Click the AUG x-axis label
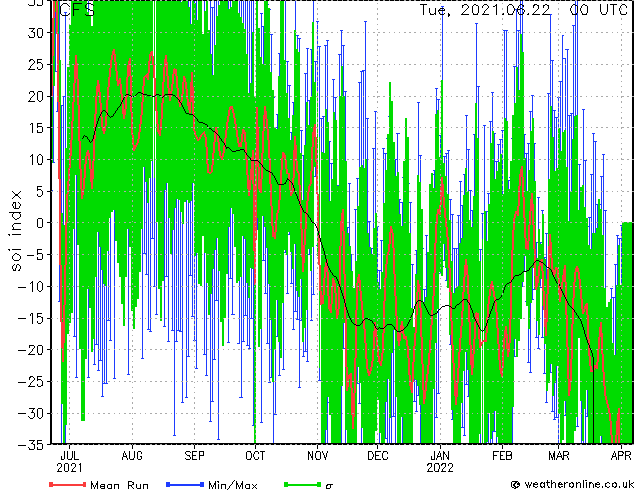 (132, 456)
